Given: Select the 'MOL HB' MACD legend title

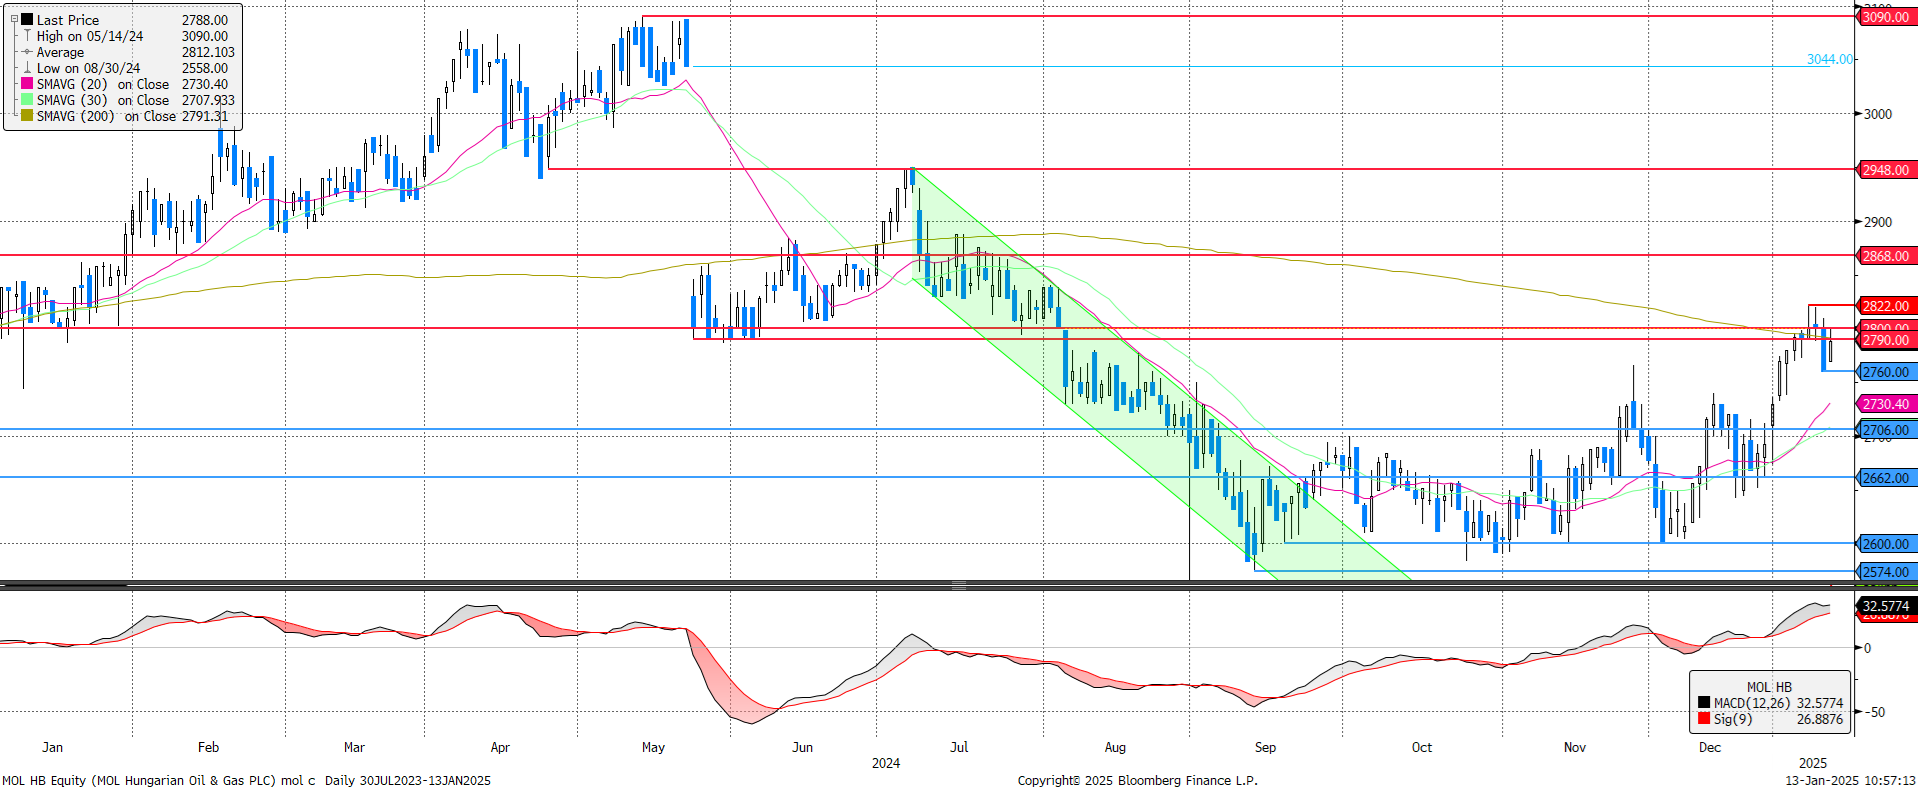Looking at the screenshot, I should 1769,687.
